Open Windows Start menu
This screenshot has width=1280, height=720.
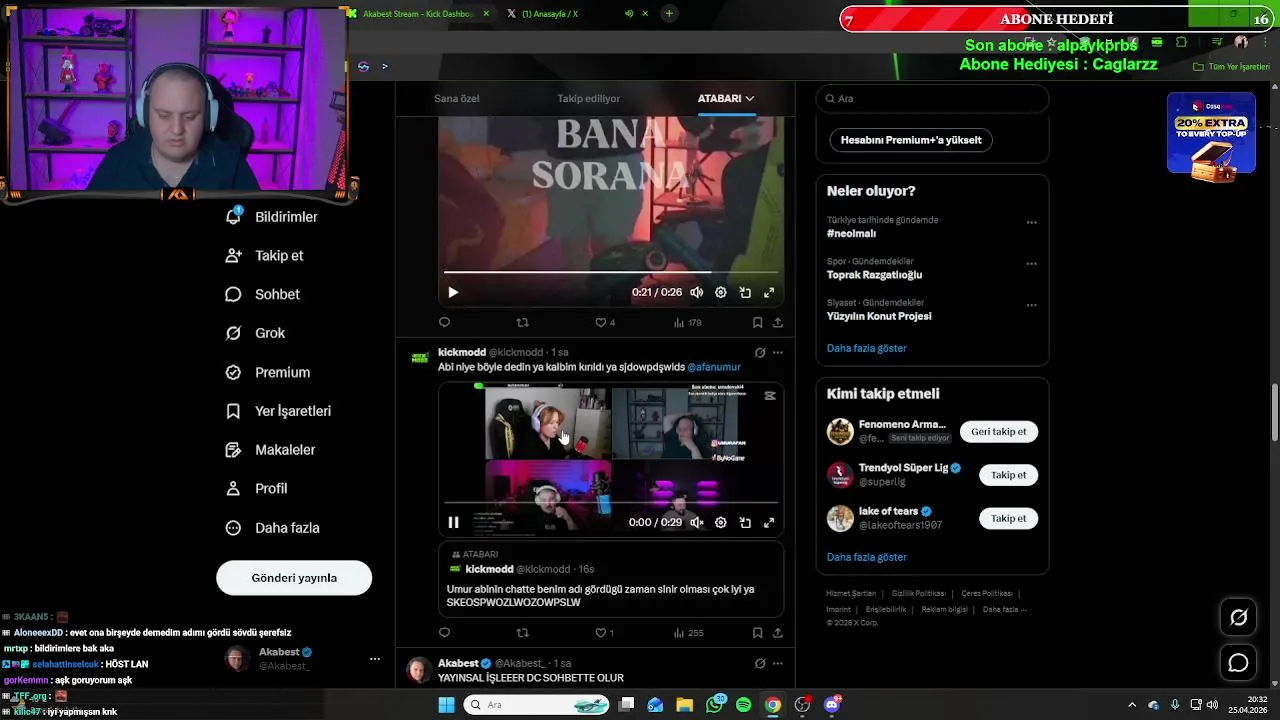pyautogui.click(x=447, y=705)
